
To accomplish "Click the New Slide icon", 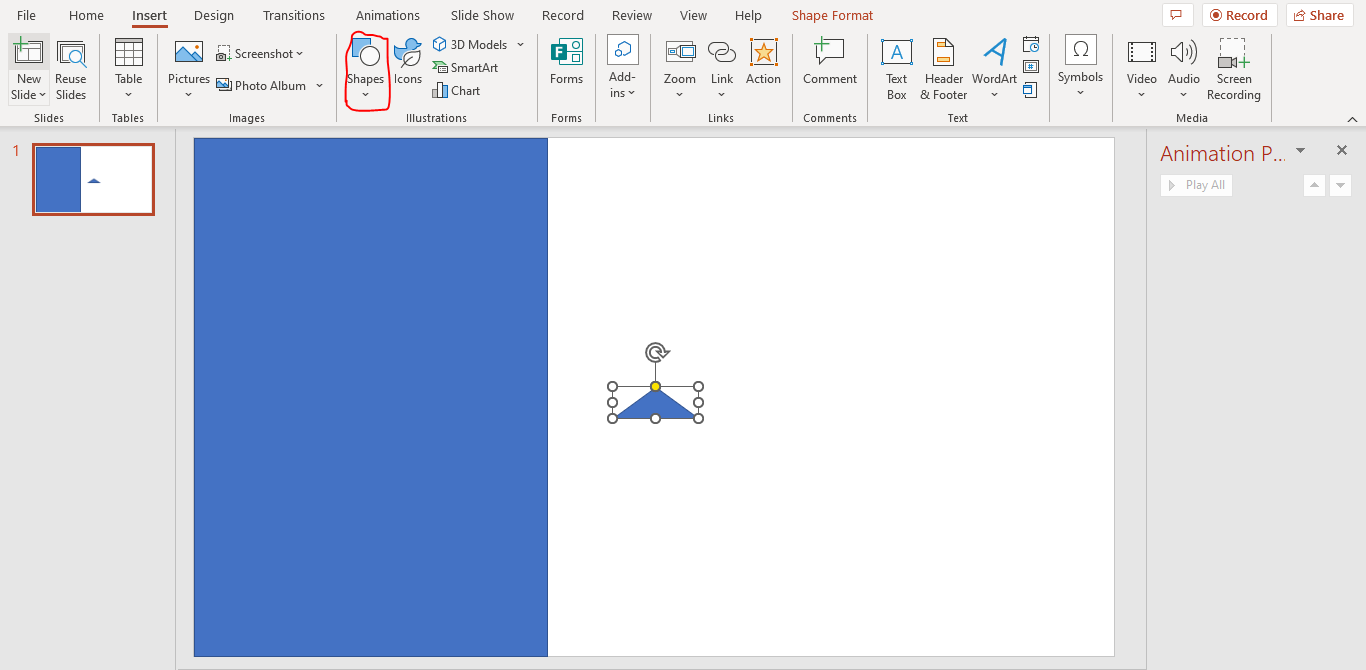I will tap(28, 53).
